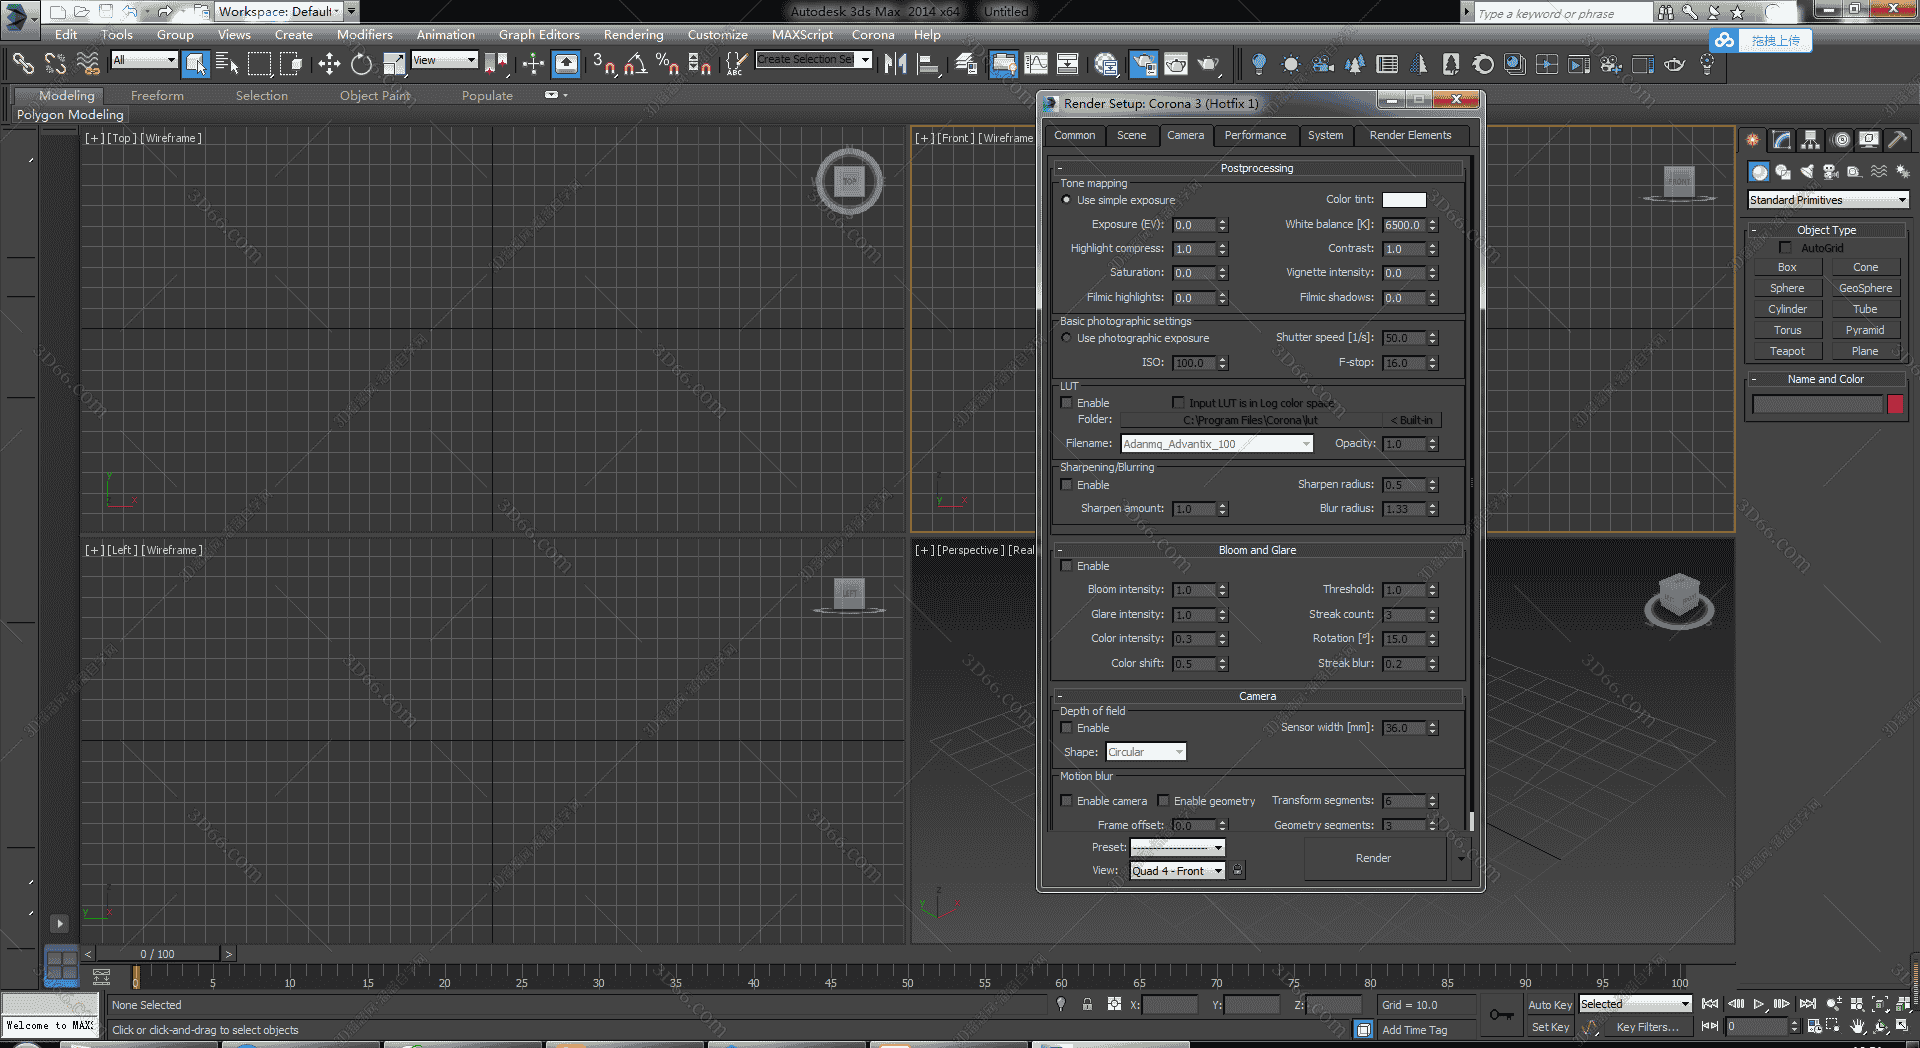Click the Render button
Screen dimensions: 1920x1048
(x=1373, y=858)
